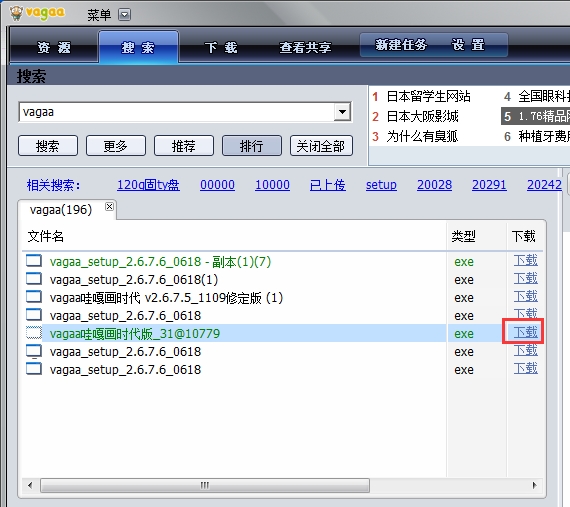Click file icon of last result row
Screen dimensions: 570x507
click(34, 369)
